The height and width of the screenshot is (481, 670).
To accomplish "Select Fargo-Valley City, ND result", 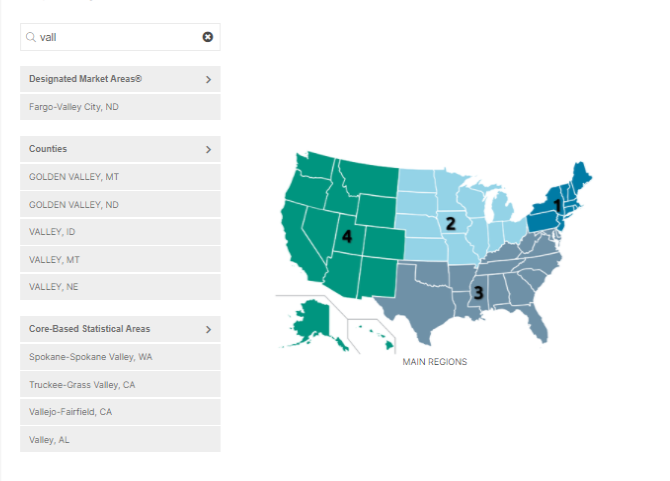I will coord(120,107).
